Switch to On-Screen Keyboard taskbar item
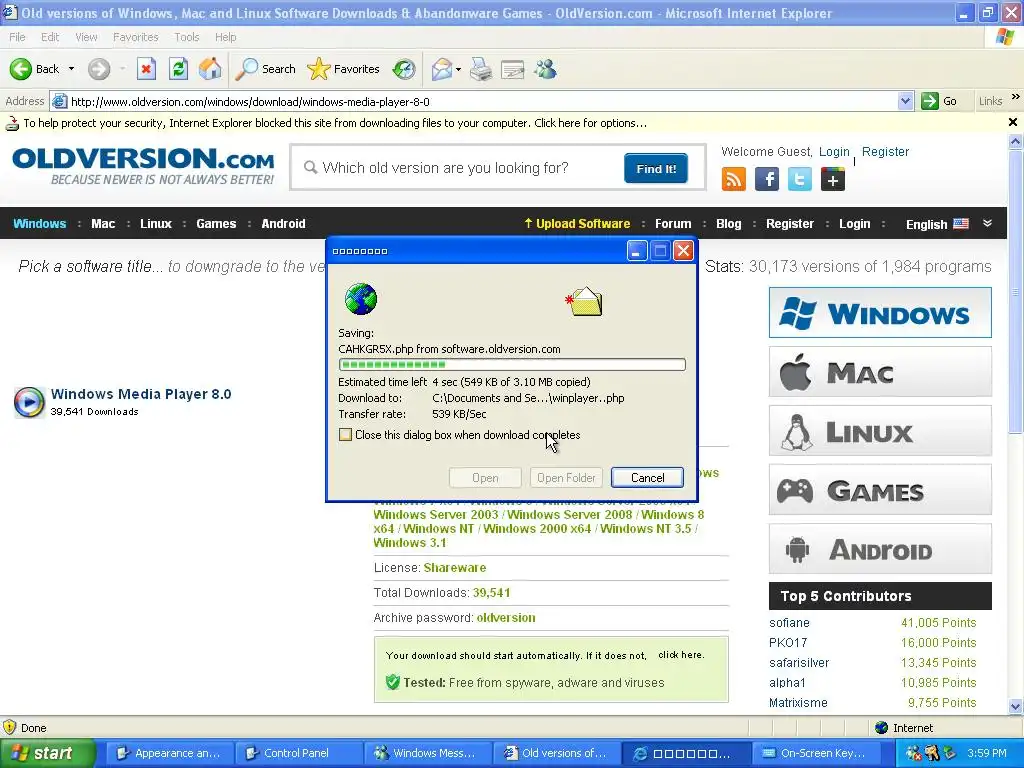1024x768 pixels. pos(816,753)
